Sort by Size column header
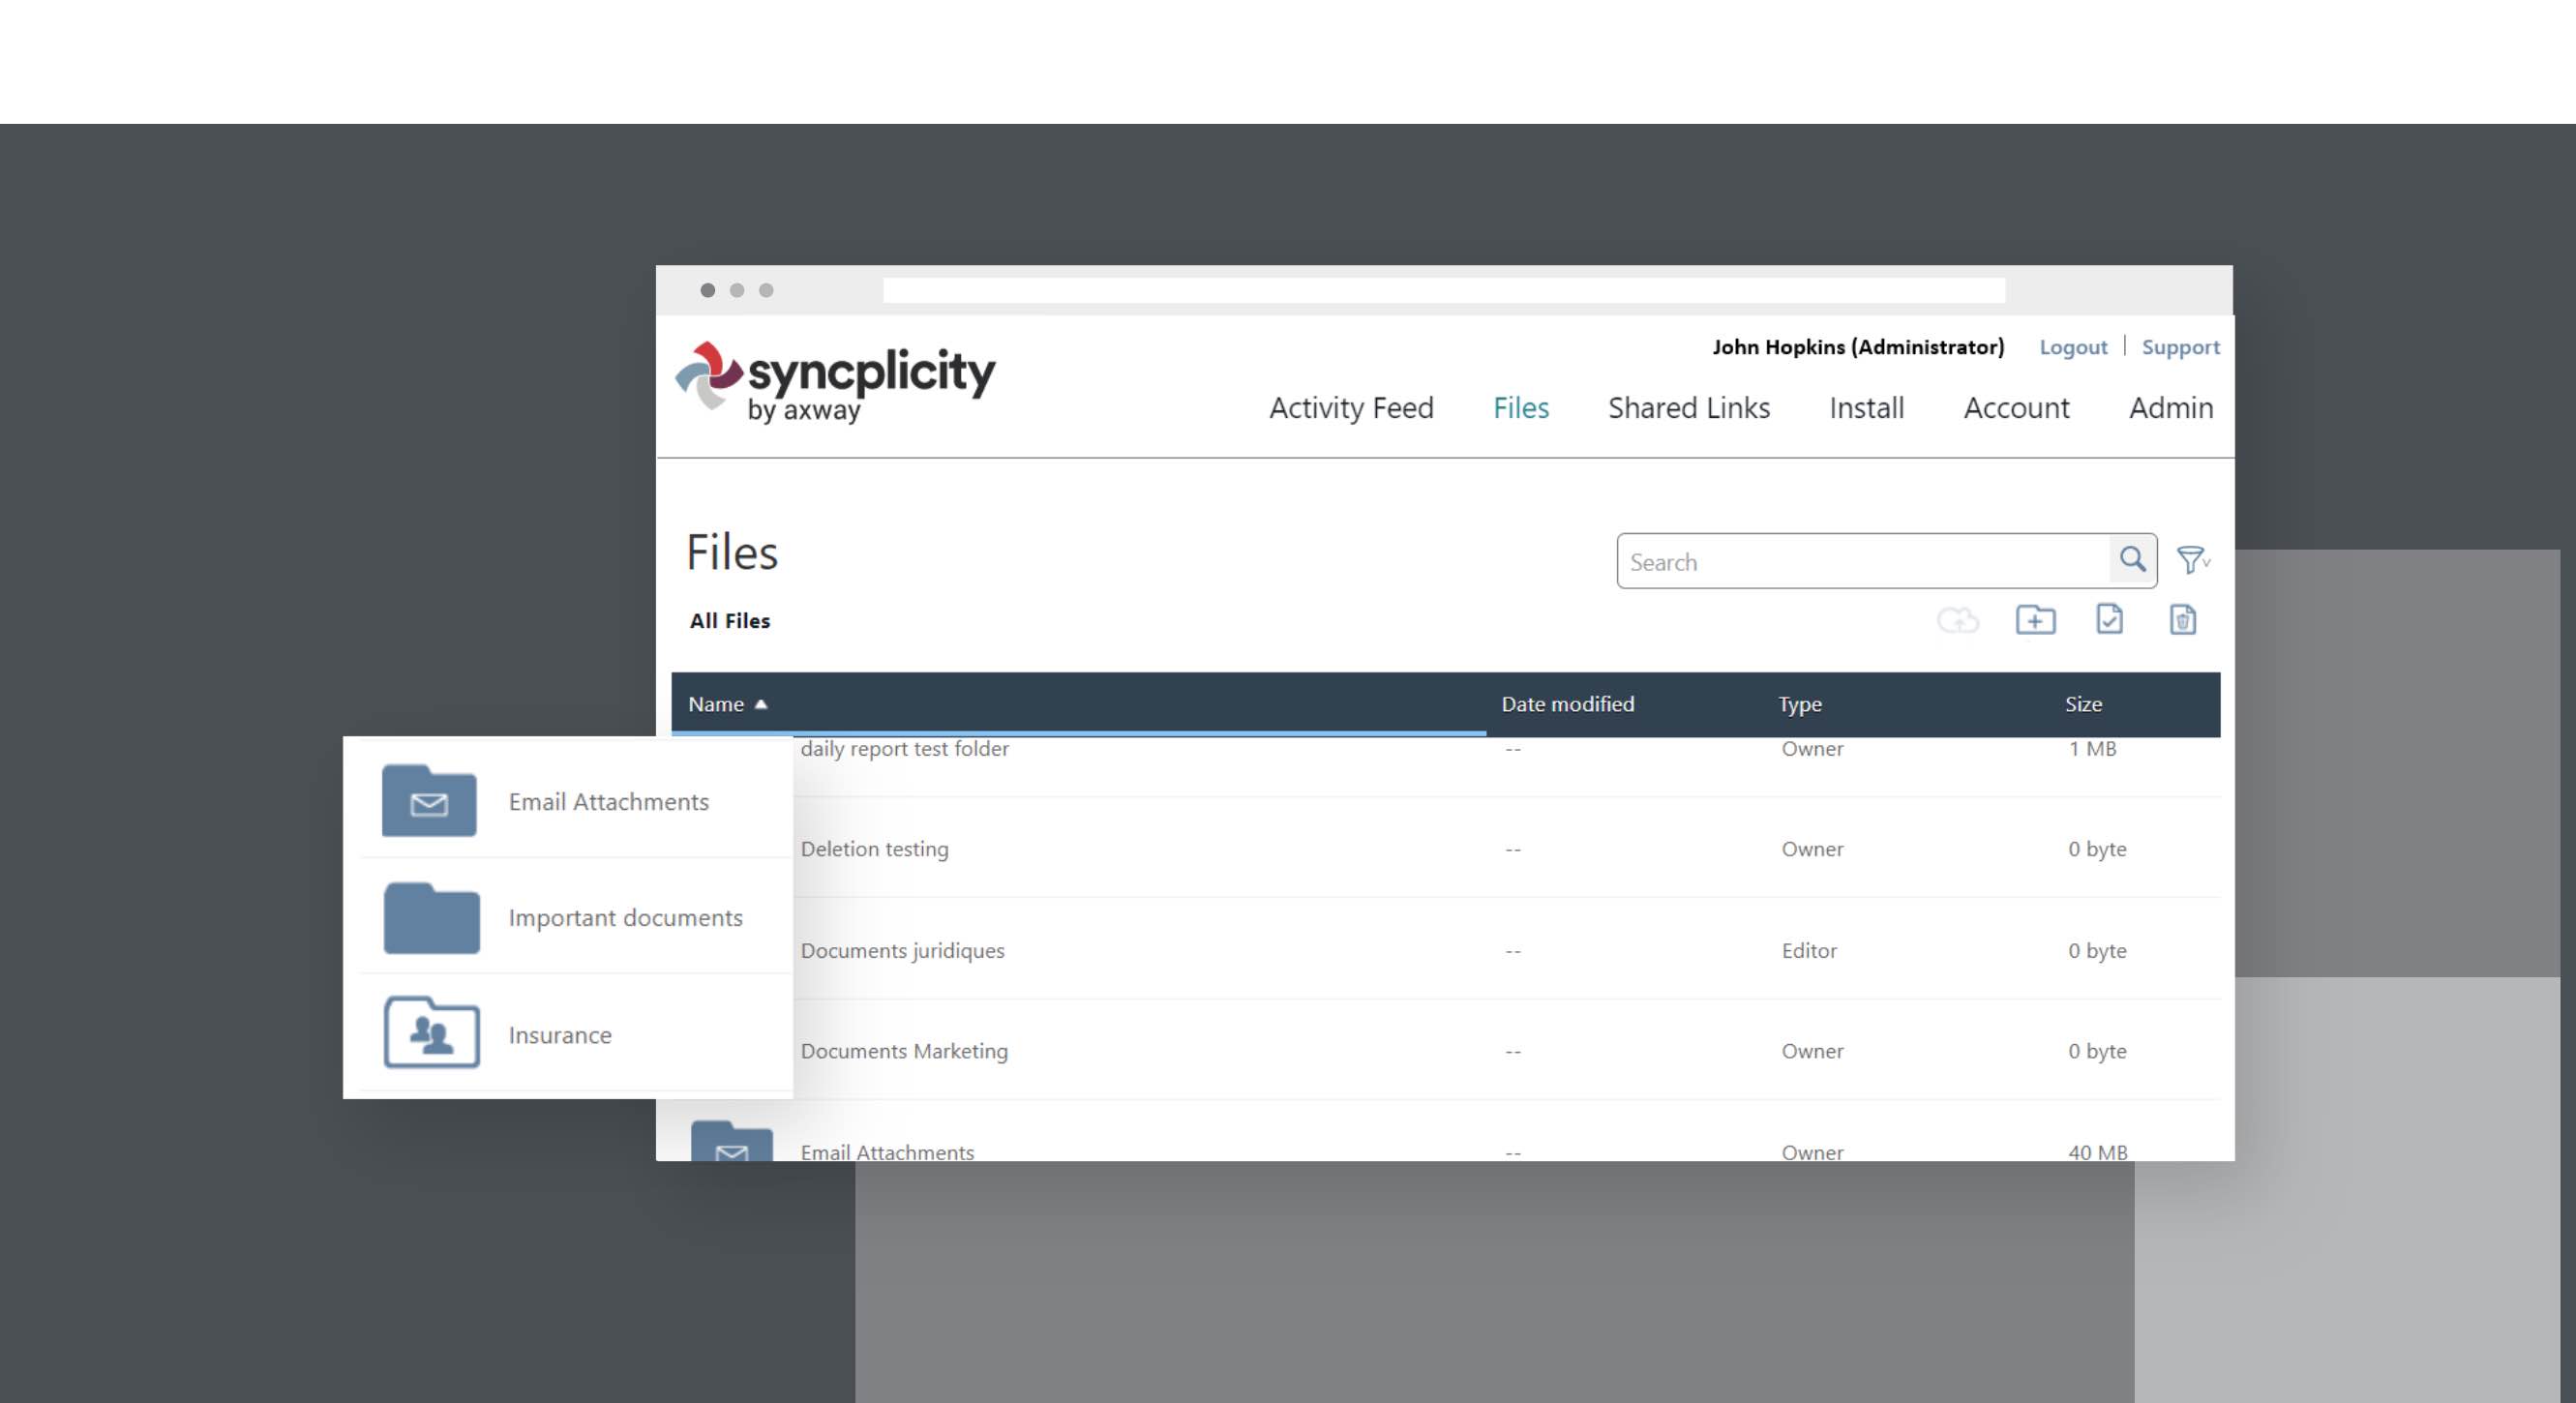 [2084, 704]
